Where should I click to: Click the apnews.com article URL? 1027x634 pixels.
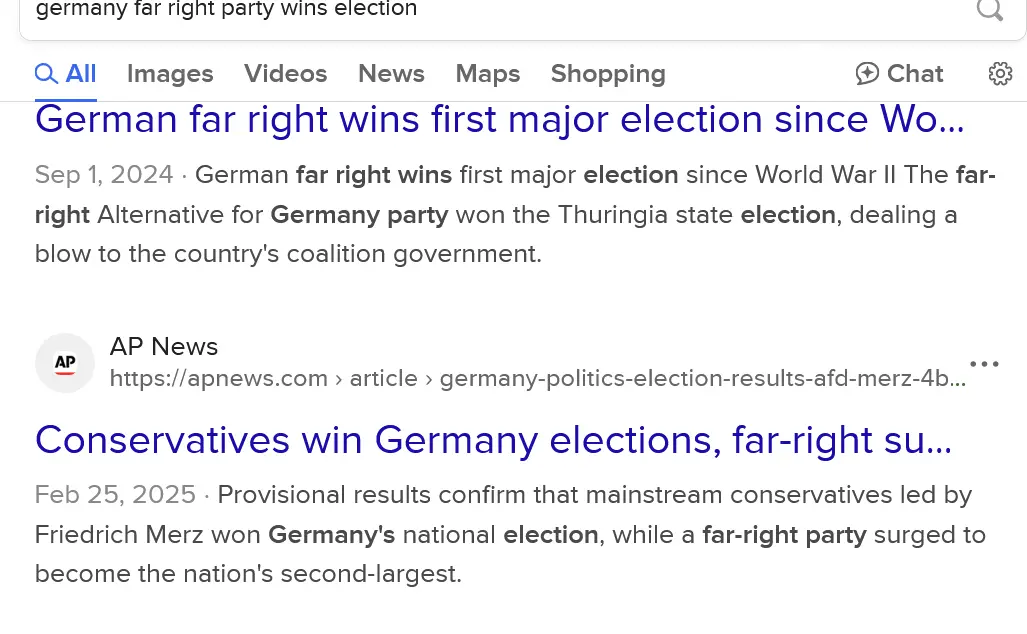point(537,379)
